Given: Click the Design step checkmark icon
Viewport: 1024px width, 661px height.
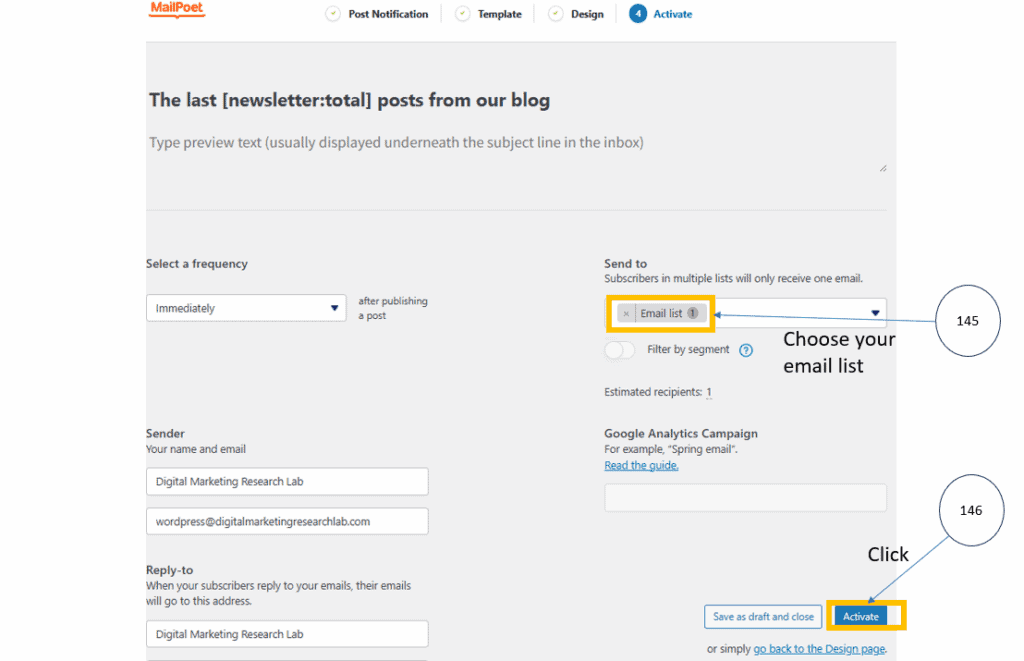Looking at the screenshot, I should 556,14.
